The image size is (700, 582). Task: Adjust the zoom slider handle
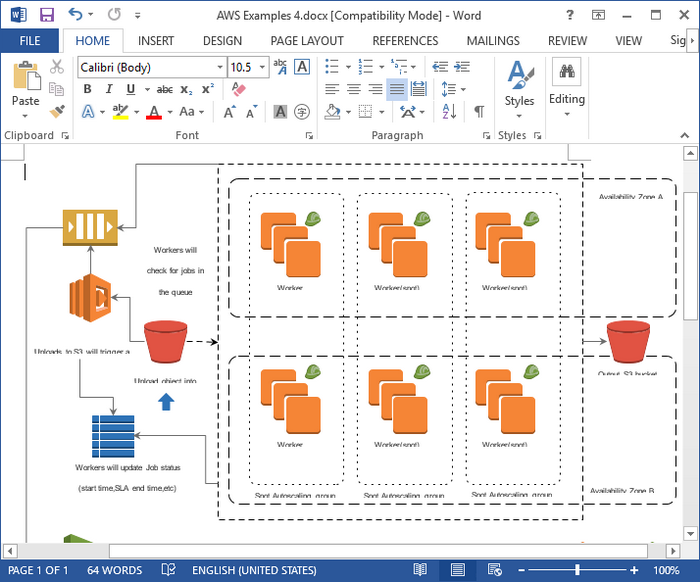click(x=577, y=570)
